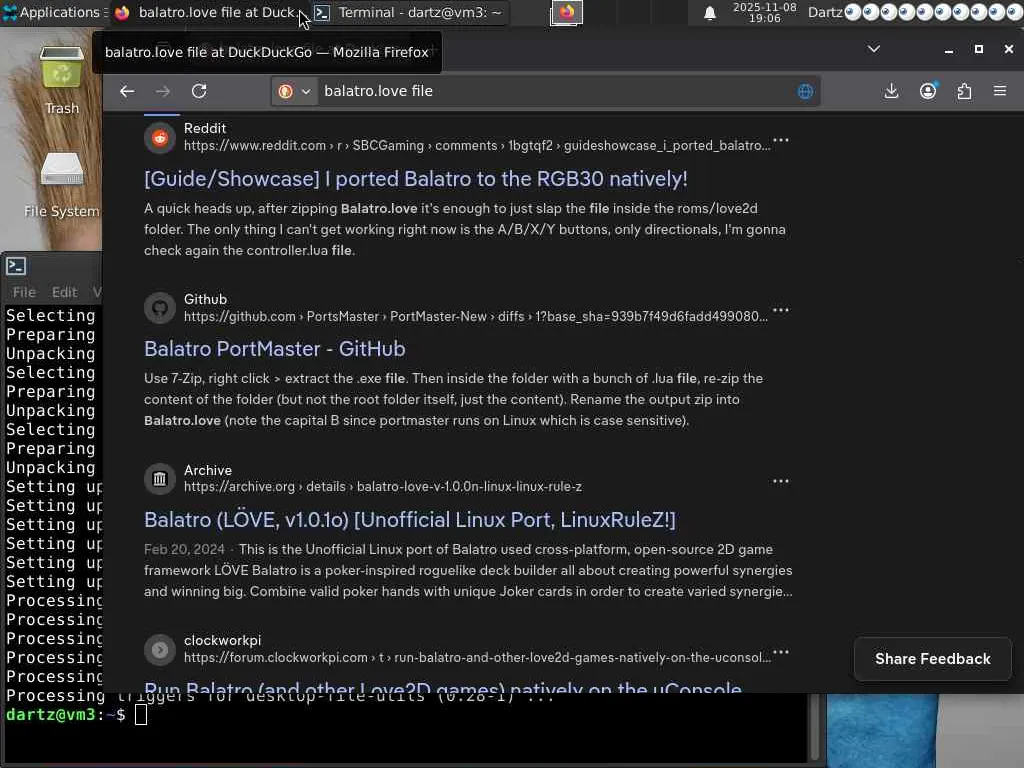Screen dimensions: 1024x768
Task: Open clockworkpi result more options dots
Action: (x=781, y=652)
